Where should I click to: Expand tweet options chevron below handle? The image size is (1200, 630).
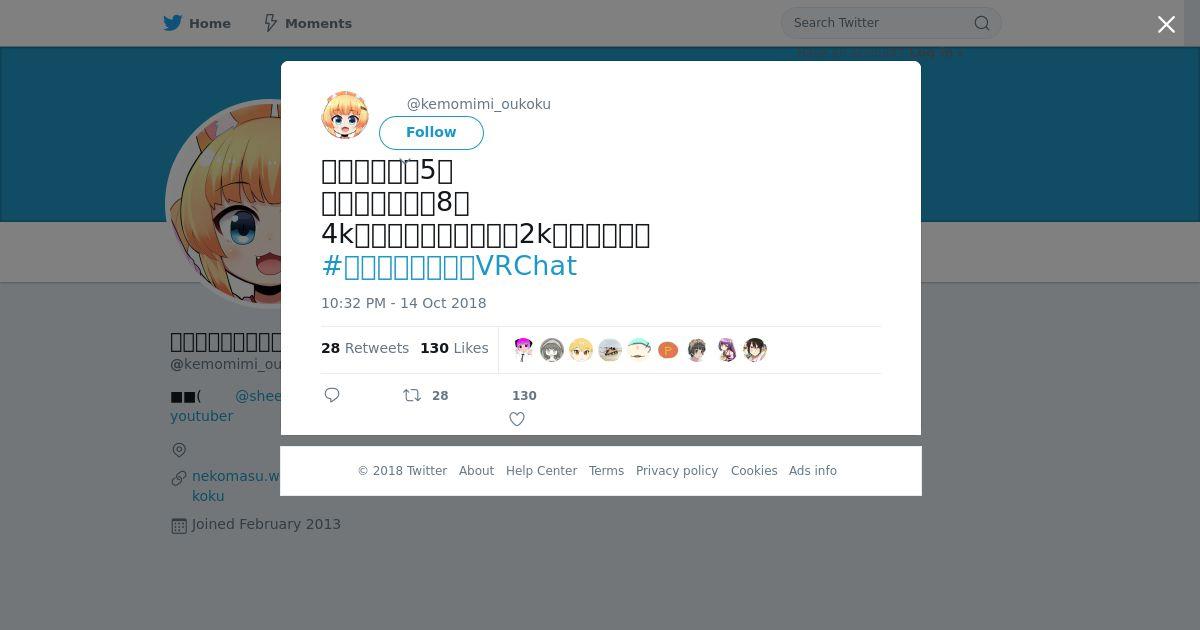(x=405, y=160)
